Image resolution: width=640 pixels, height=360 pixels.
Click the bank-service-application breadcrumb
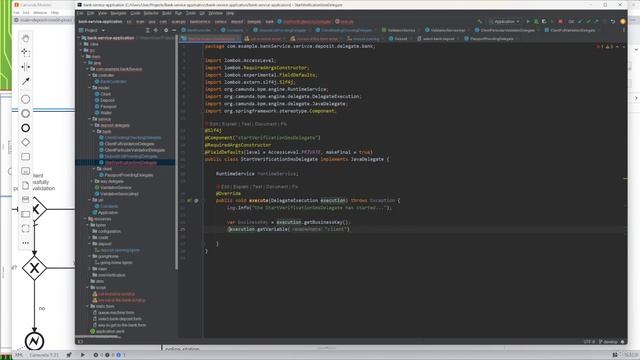click(100, 22)
